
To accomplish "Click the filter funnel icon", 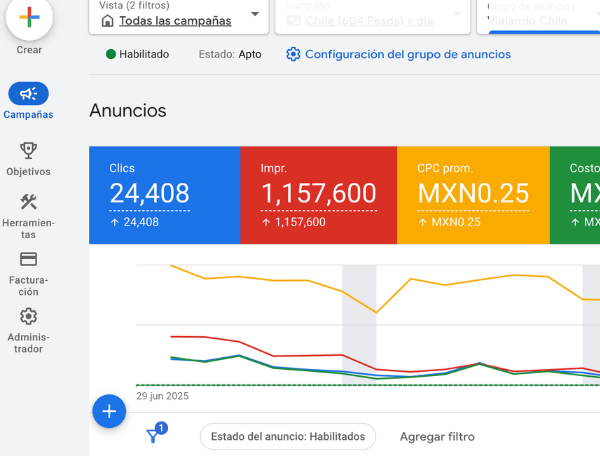I will pyautogui.click(x=153, y=435).
